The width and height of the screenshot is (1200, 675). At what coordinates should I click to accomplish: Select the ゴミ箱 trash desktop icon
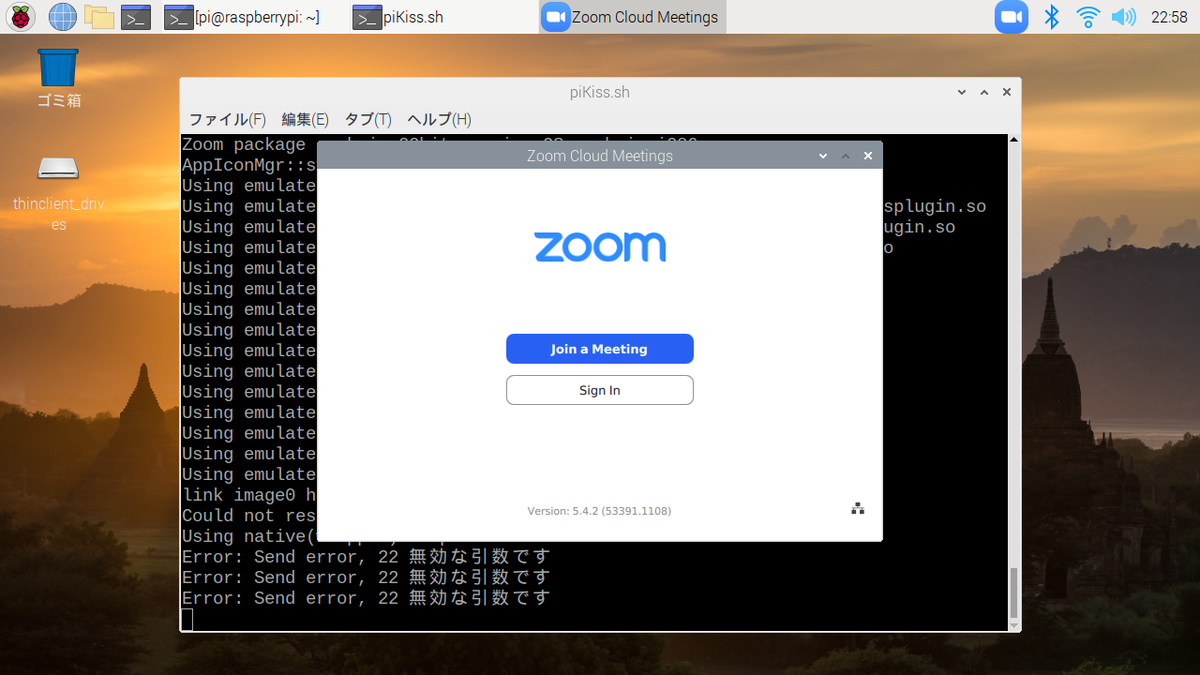[58, 78]
